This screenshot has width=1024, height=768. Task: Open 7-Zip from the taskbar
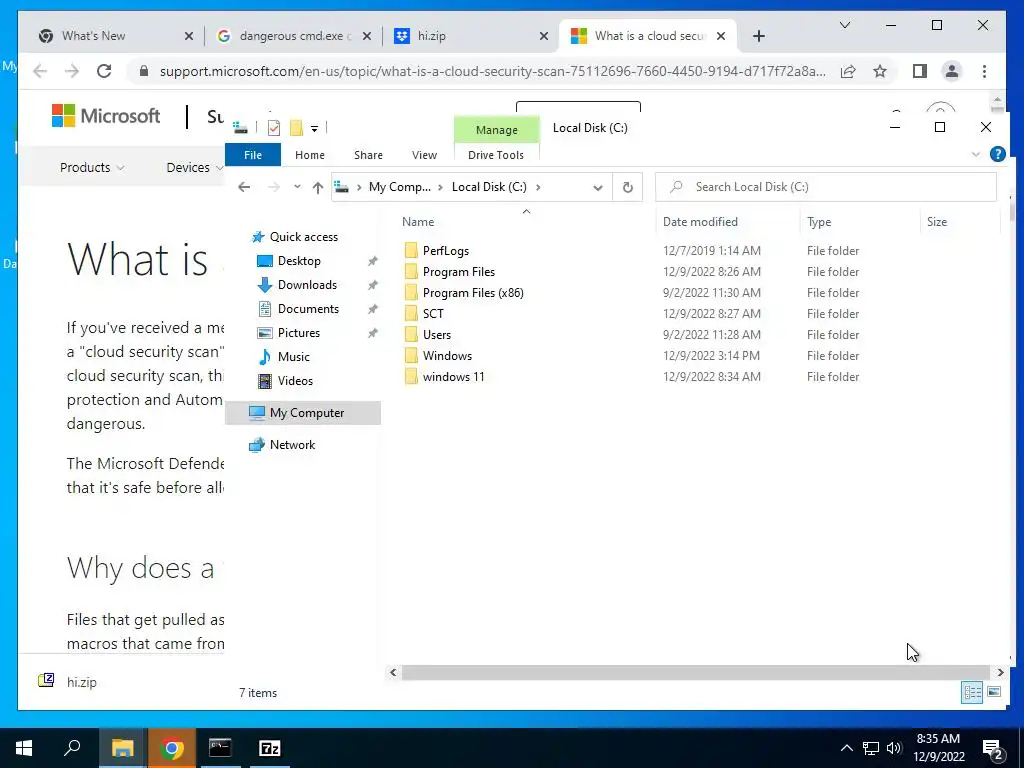point(269,748)
